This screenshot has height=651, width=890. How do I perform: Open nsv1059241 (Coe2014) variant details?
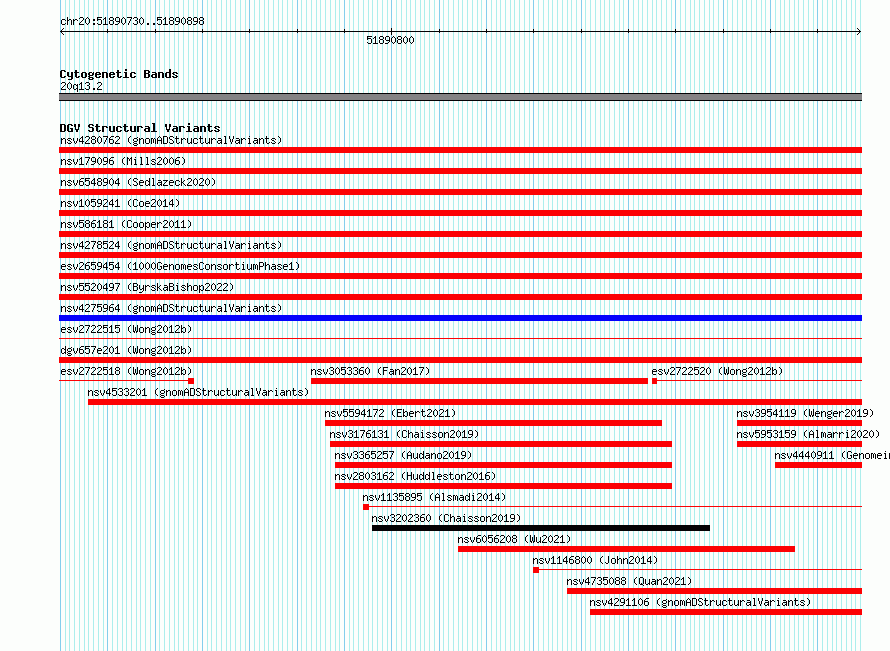pos(120,203)
